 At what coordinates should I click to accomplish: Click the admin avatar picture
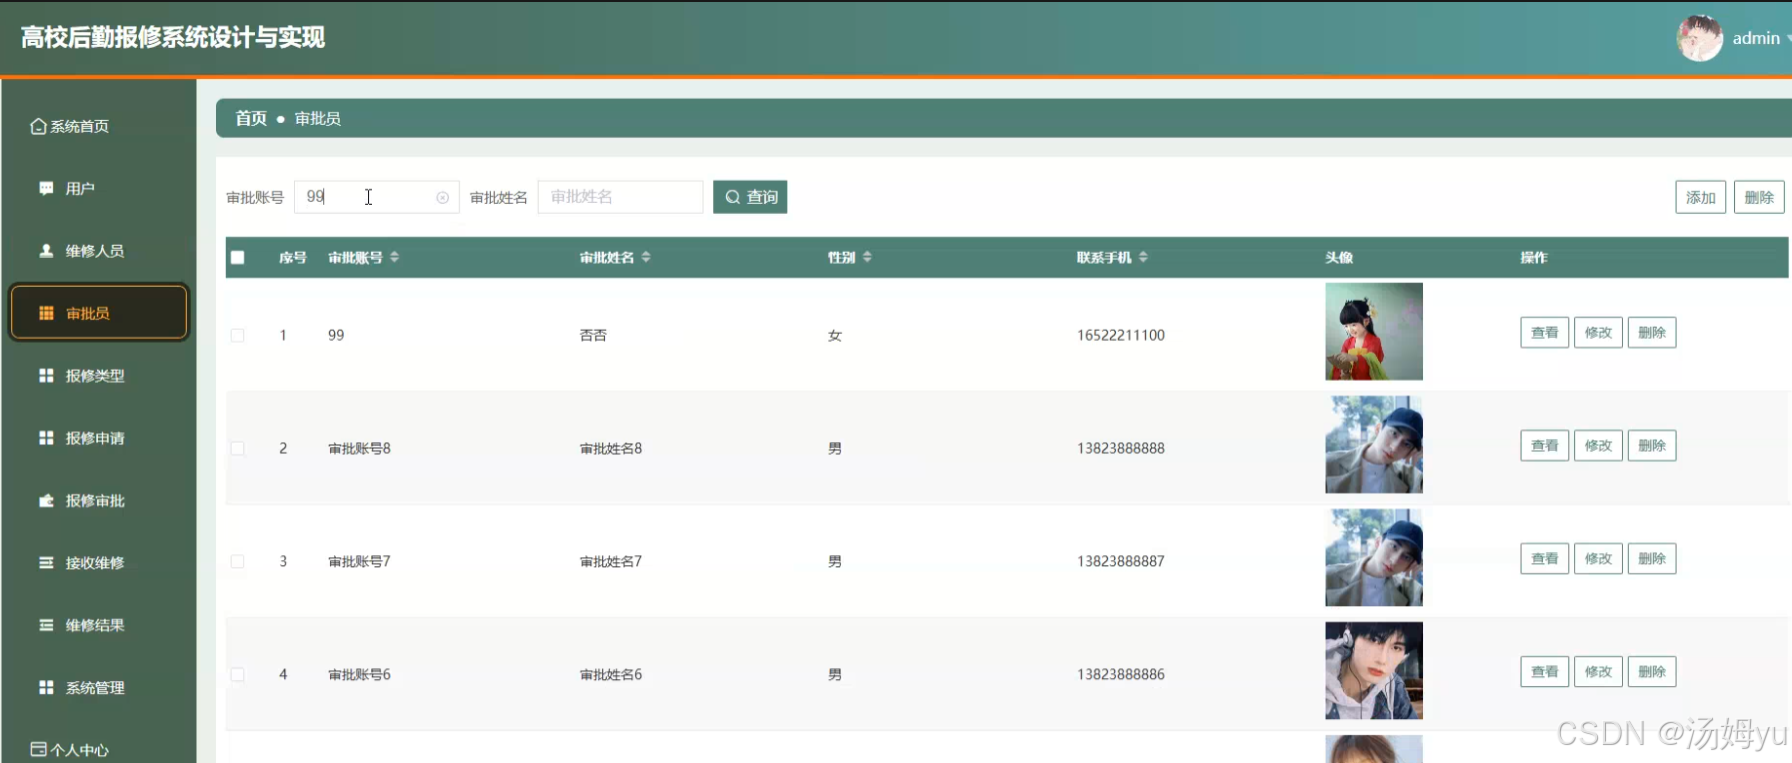click(1699, 38)
